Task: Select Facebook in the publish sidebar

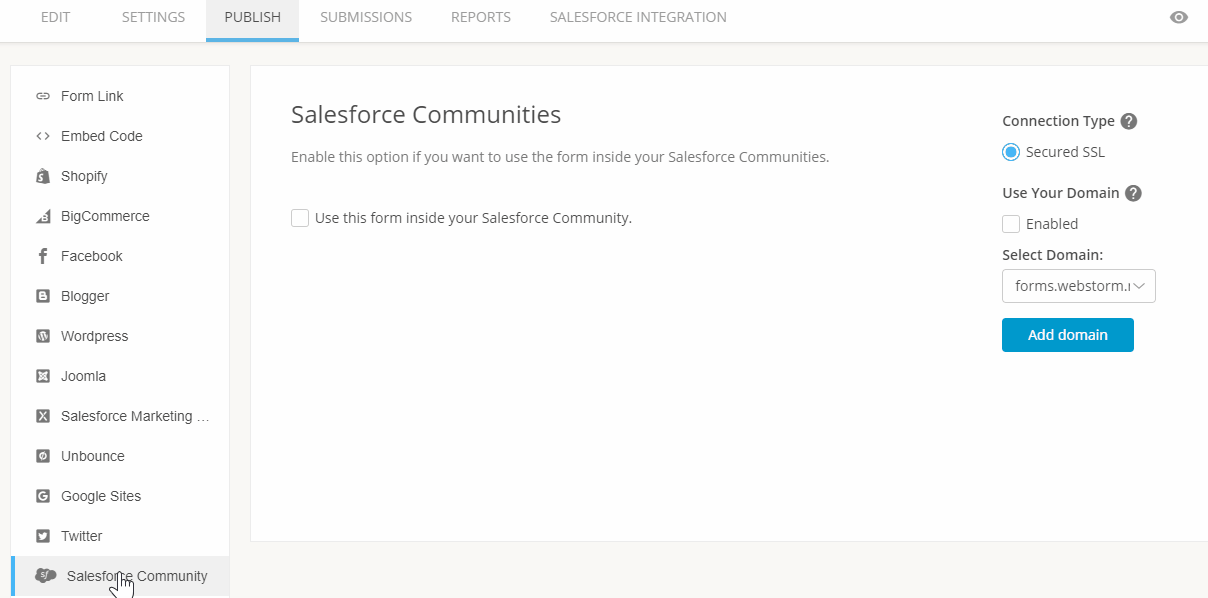Action: (x=120, y=256)
